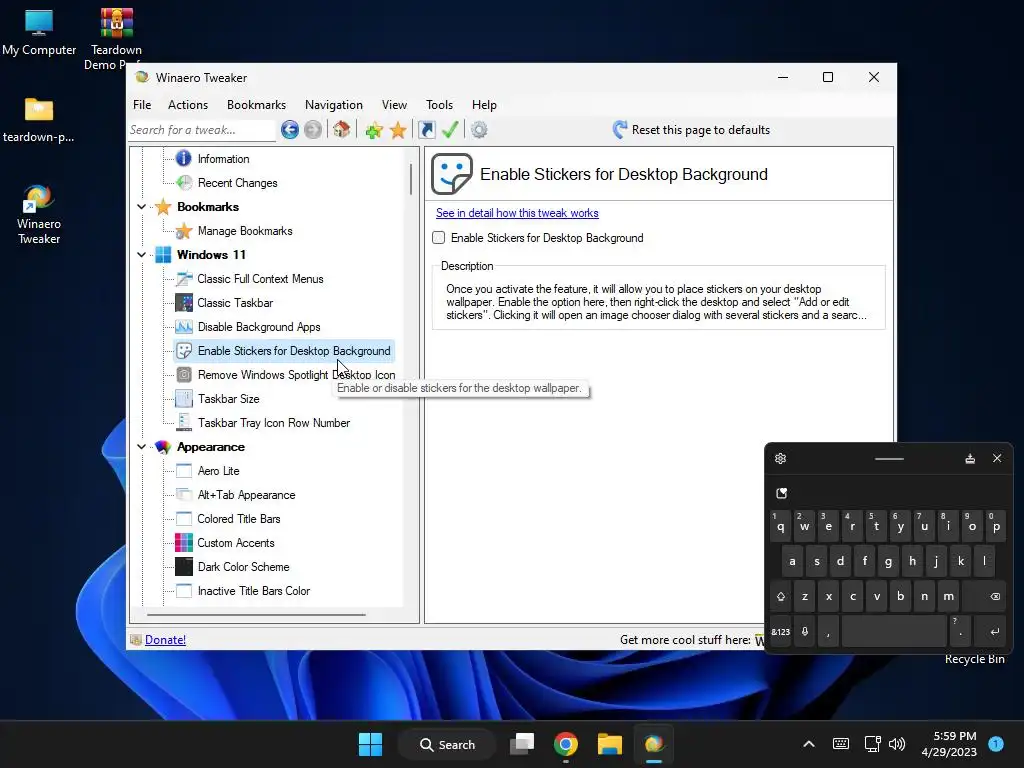The height and width of the screenshot is (768, 1024).
Task: Open 'See in detail how this tweak works' link
Action: coord(517,213)
